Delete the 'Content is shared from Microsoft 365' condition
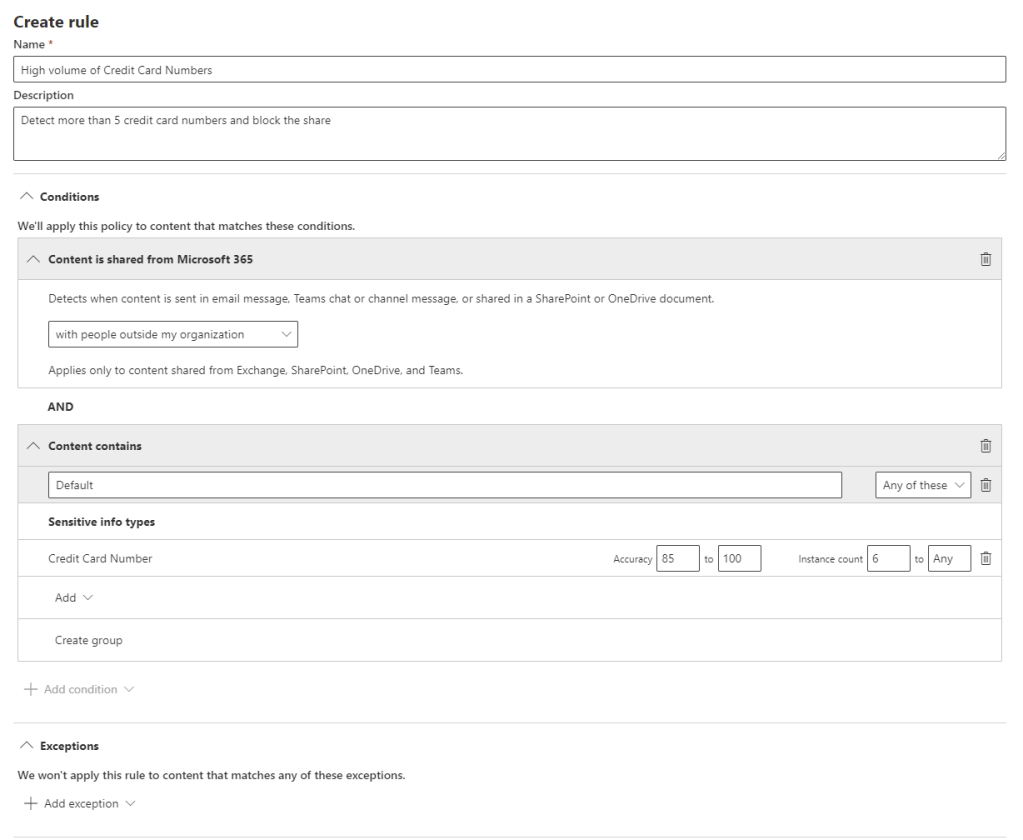The width and height of the screenshot is (1023, 840). pos(985,259)
